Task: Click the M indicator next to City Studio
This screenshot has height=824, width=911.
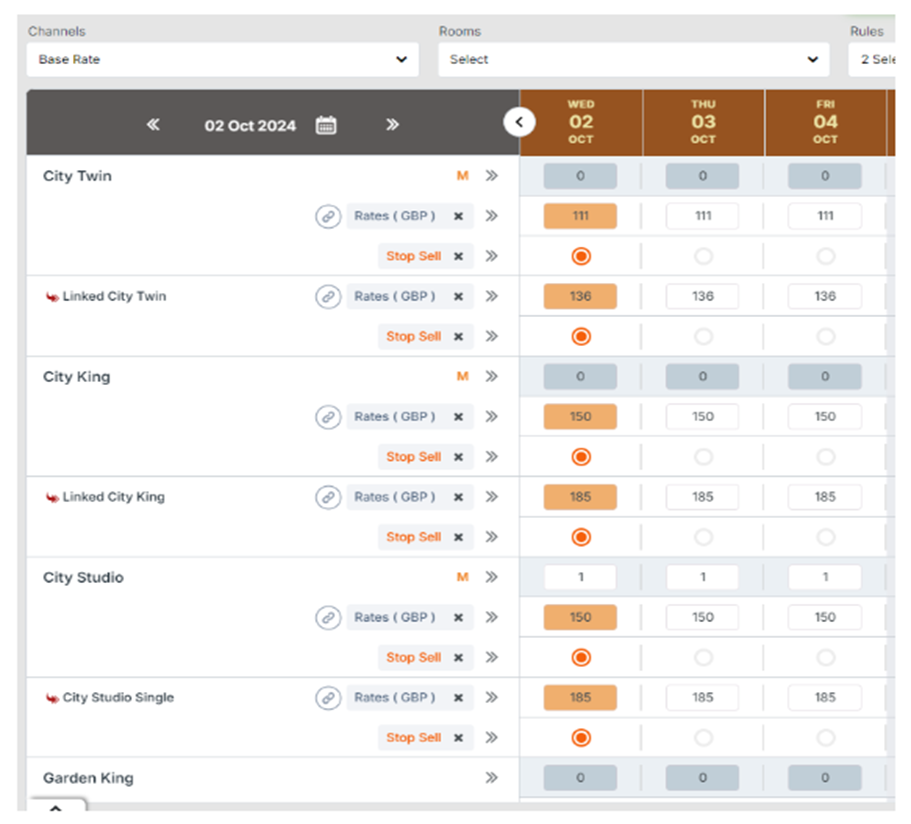Action: click(462, 577)
